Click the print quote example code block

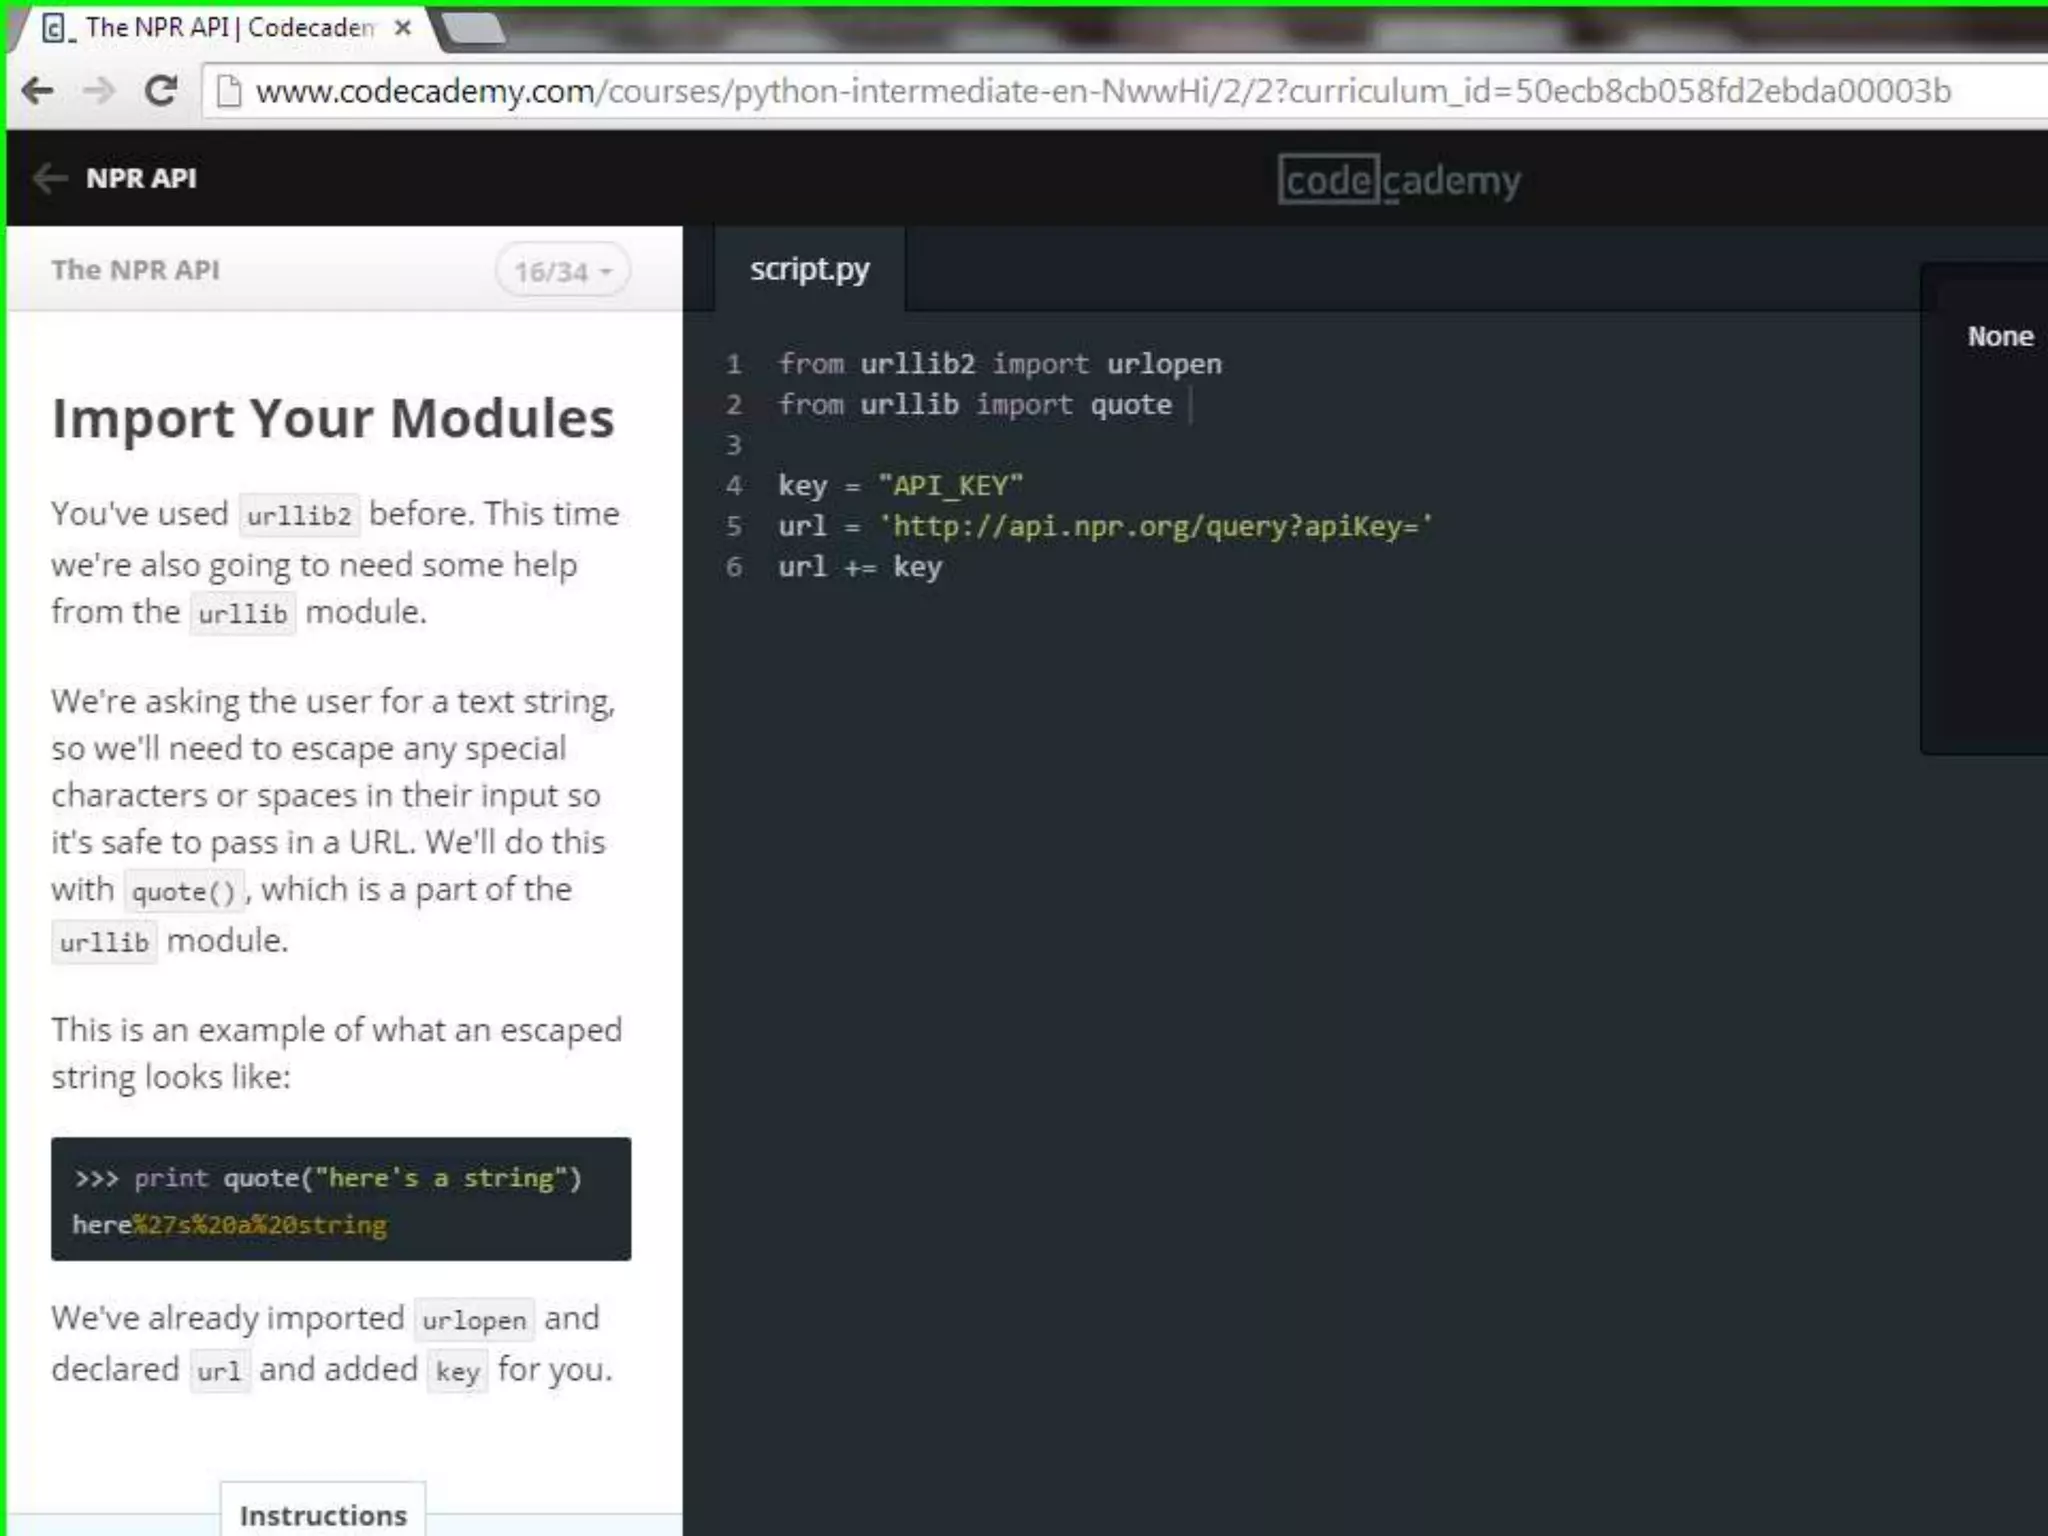click(x=341, y=1199)
